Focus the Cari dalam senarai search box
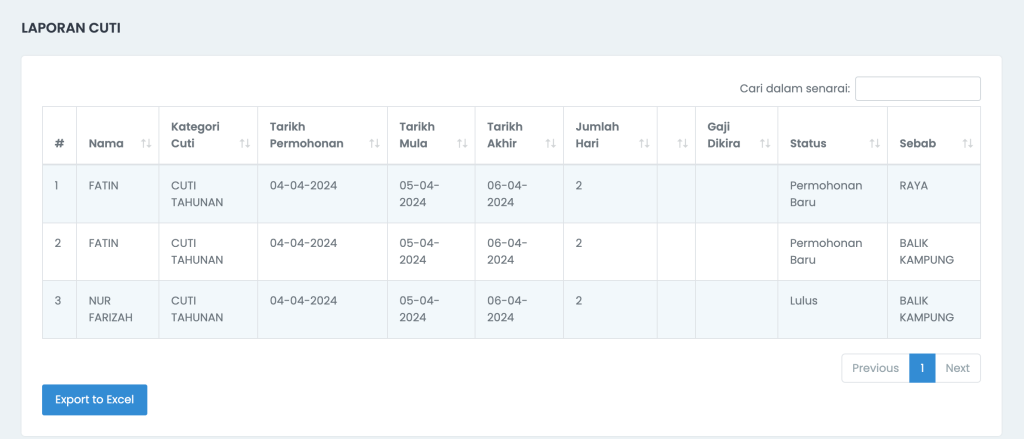1024x439 pixels. [x=918, y=89]
